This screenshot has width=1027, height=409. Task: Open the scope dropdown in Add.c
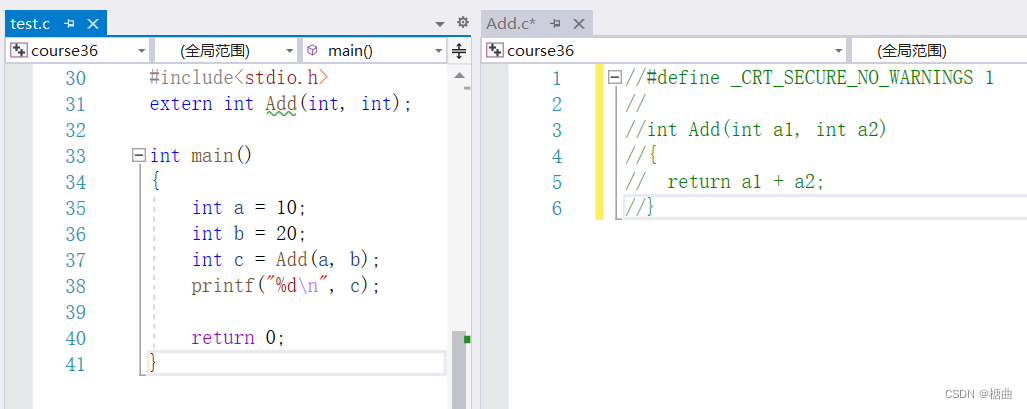coord(939,50)
